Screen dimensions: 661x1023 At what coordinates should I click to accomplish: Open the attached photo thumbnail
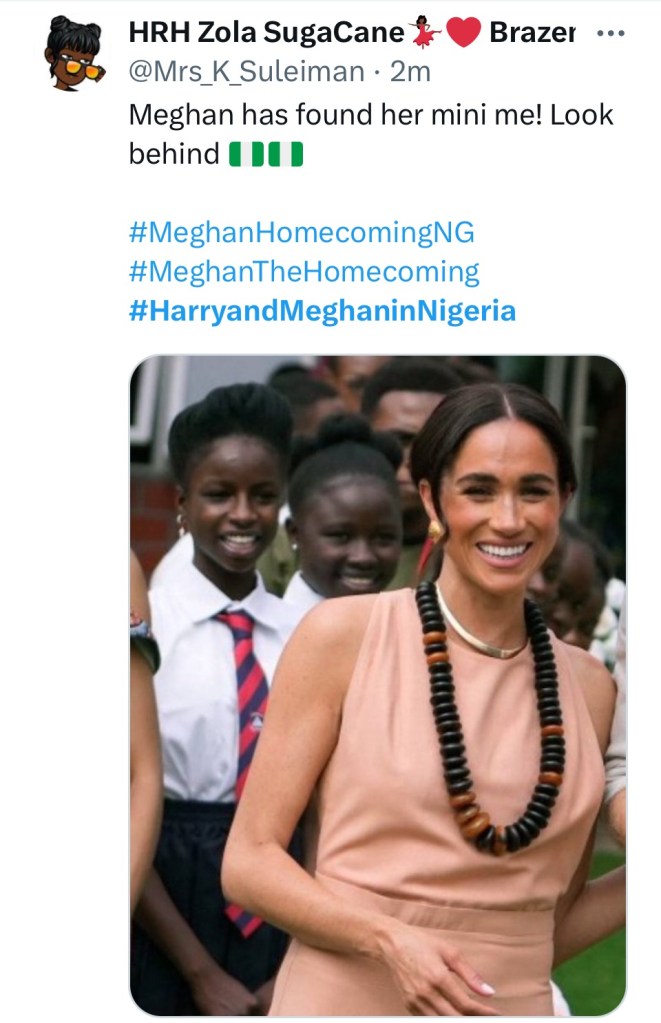377,685
